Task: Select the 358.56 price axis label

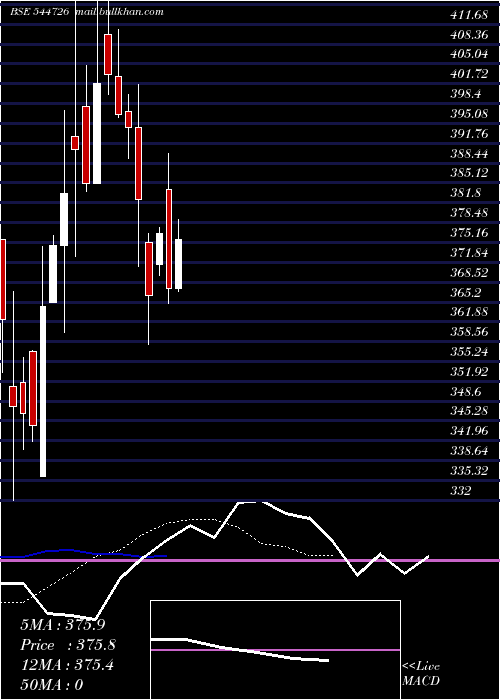Action: coord(469,332)
